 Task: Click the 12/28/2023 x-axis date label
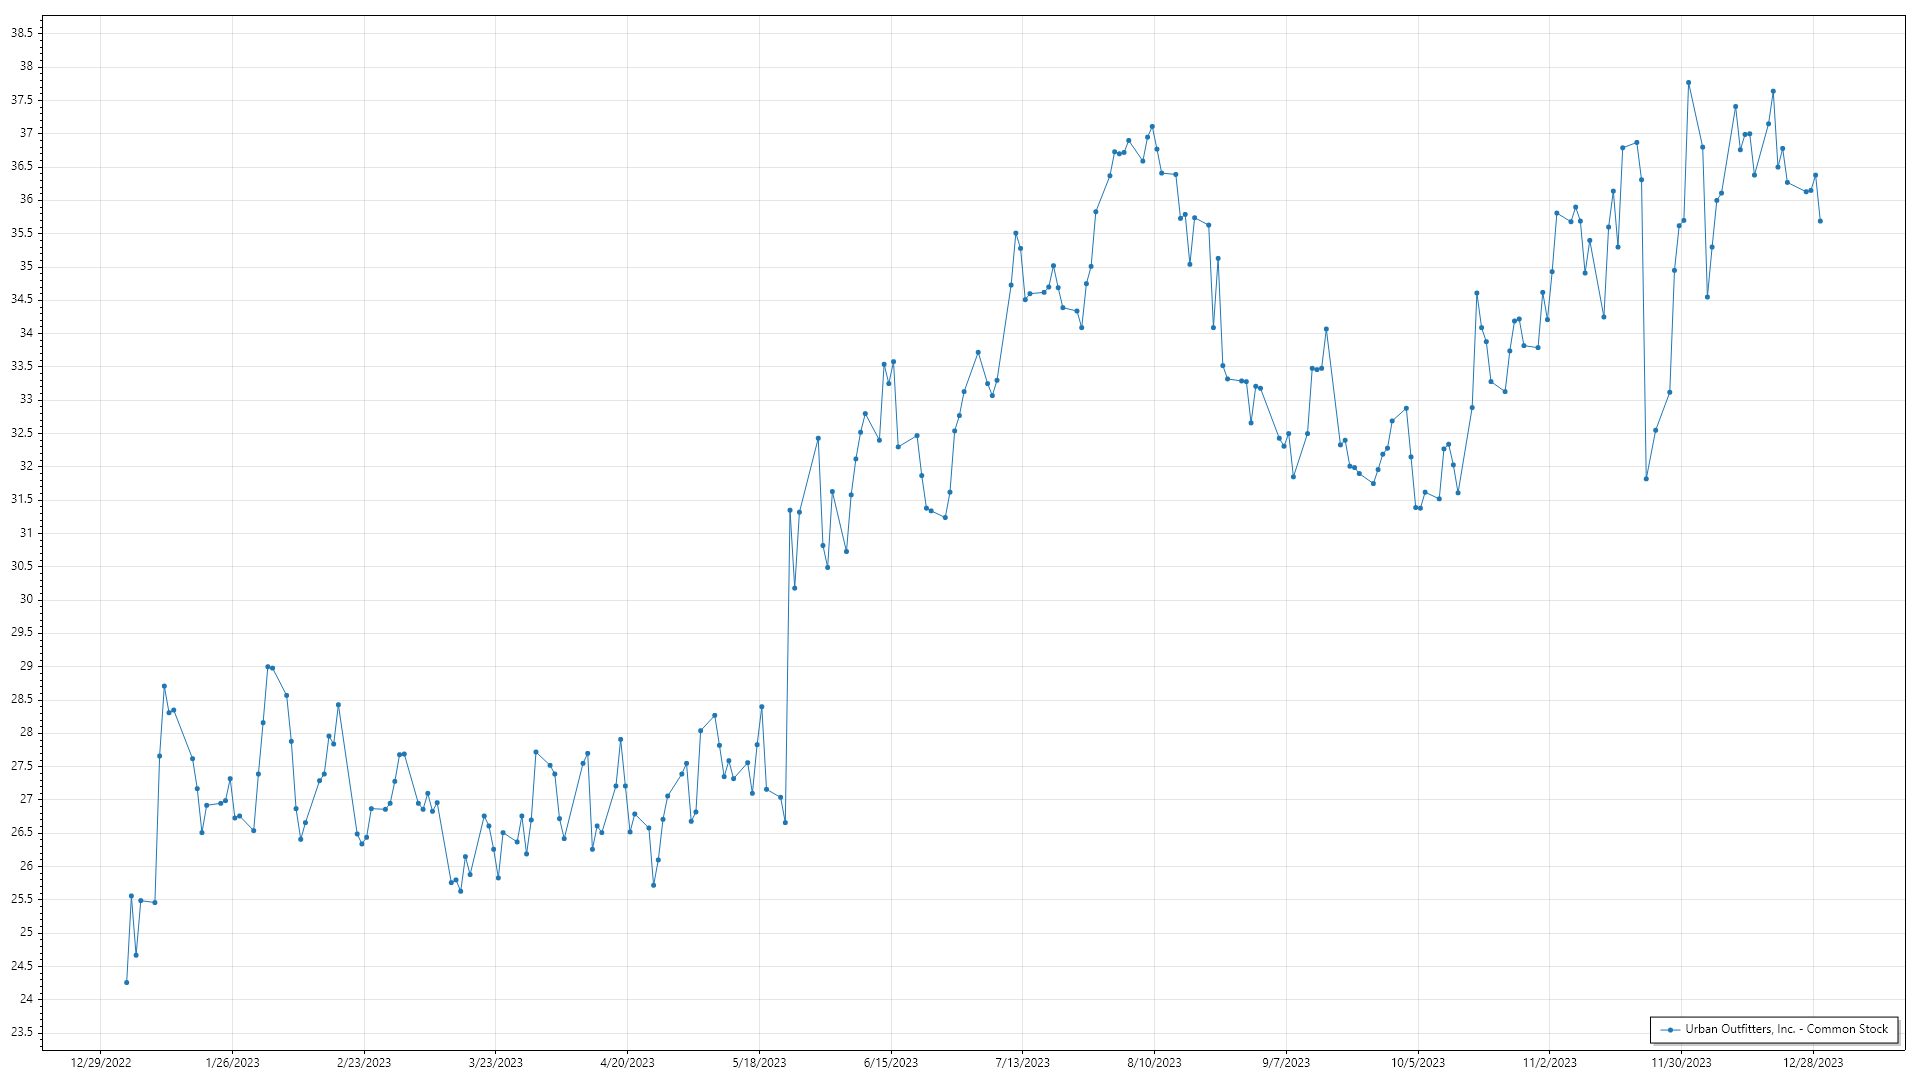pos(1813,1063)
